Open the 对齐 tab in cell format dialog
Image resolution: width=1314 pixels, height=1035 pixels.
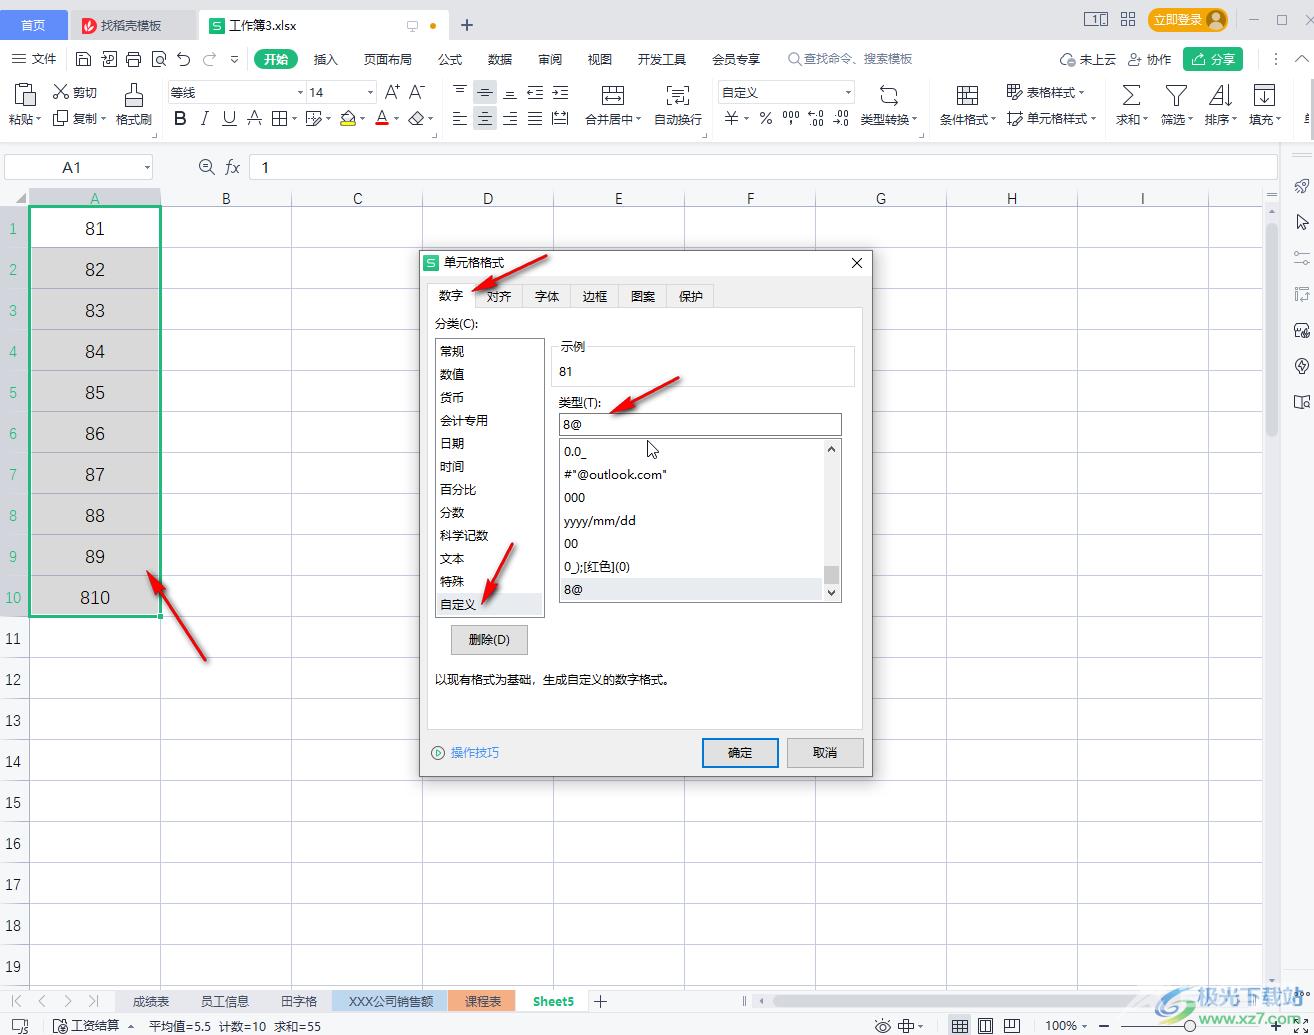click(499, 296)
